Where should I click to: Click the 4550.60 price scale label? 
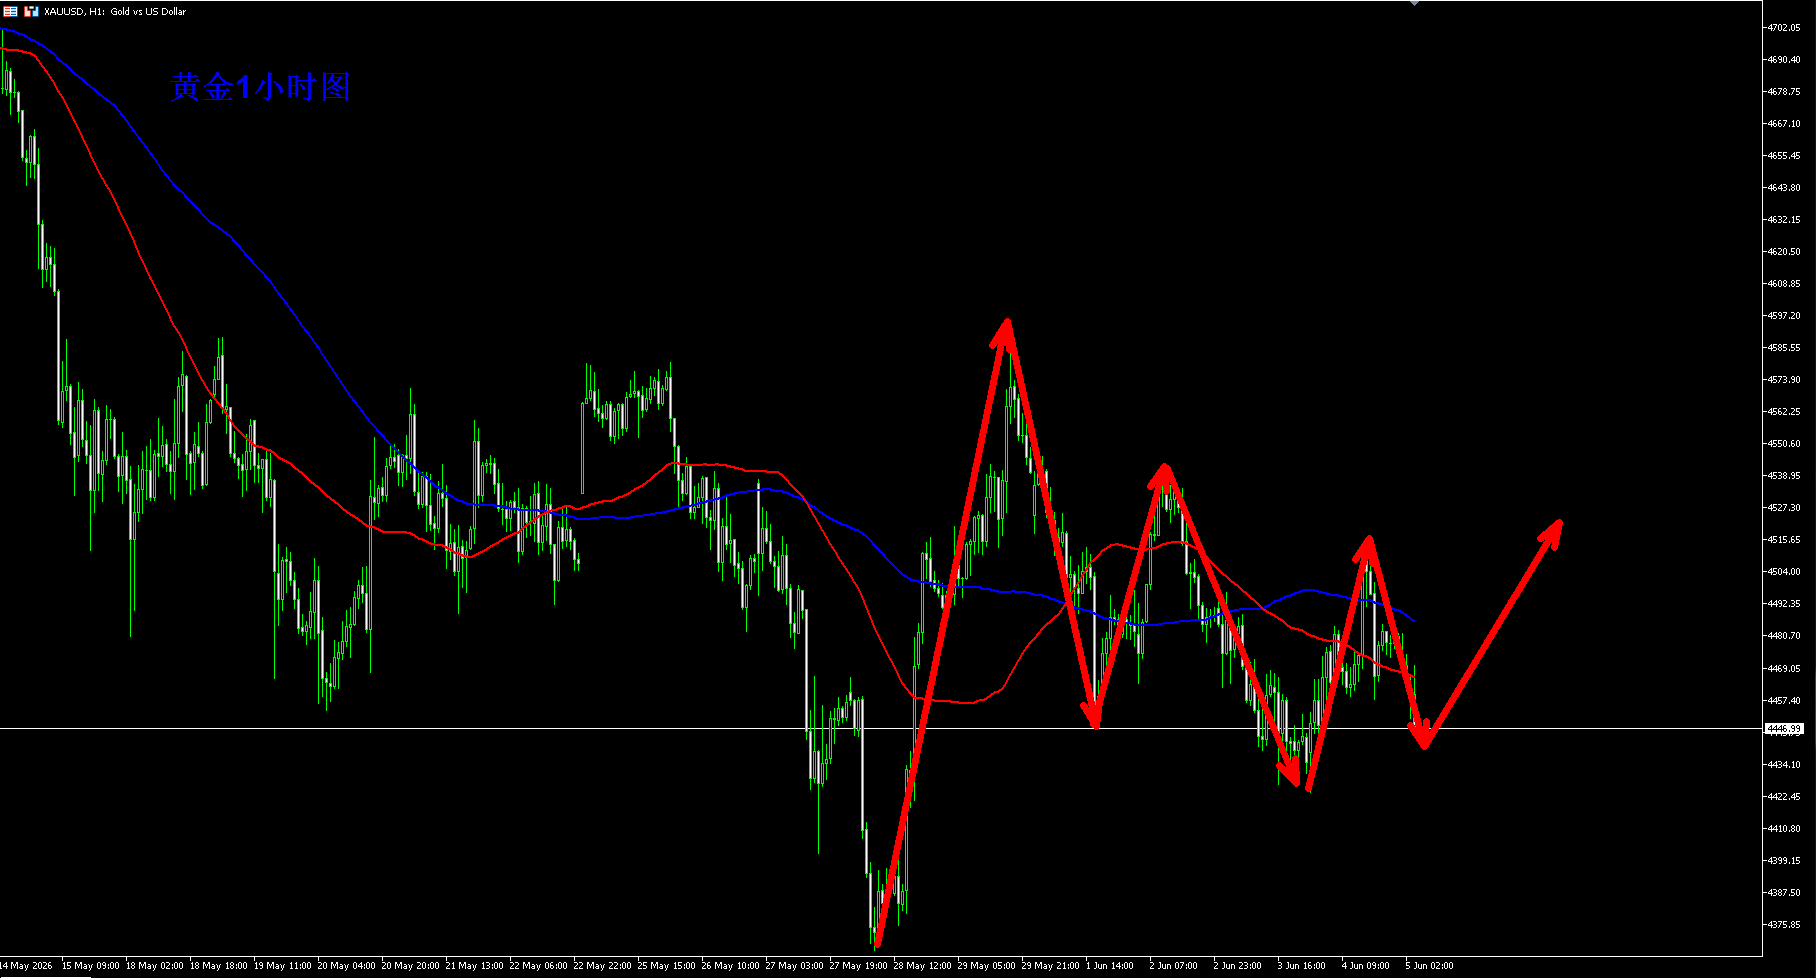click(x=1784, y=444)
